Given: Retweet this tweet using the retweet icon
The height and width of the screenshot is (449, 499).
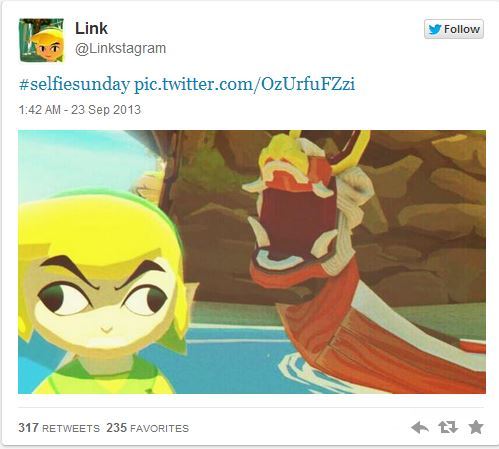Looking at the screenshot, I should point(448,427).
